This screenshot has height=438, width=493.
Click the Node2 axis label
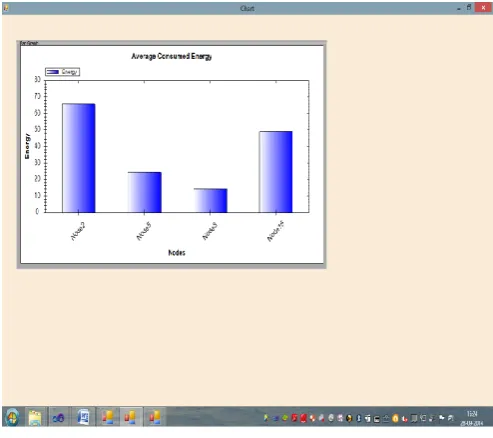click(x=79, y=231)
